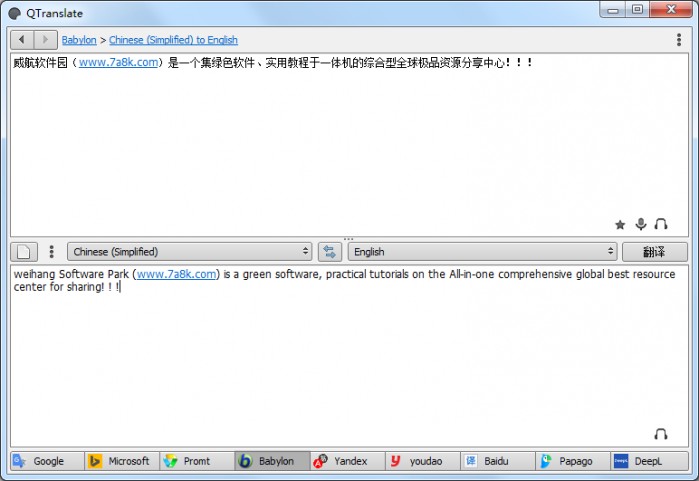
Task: Switch to Papago translation service
Action: [x=572, y=461]
